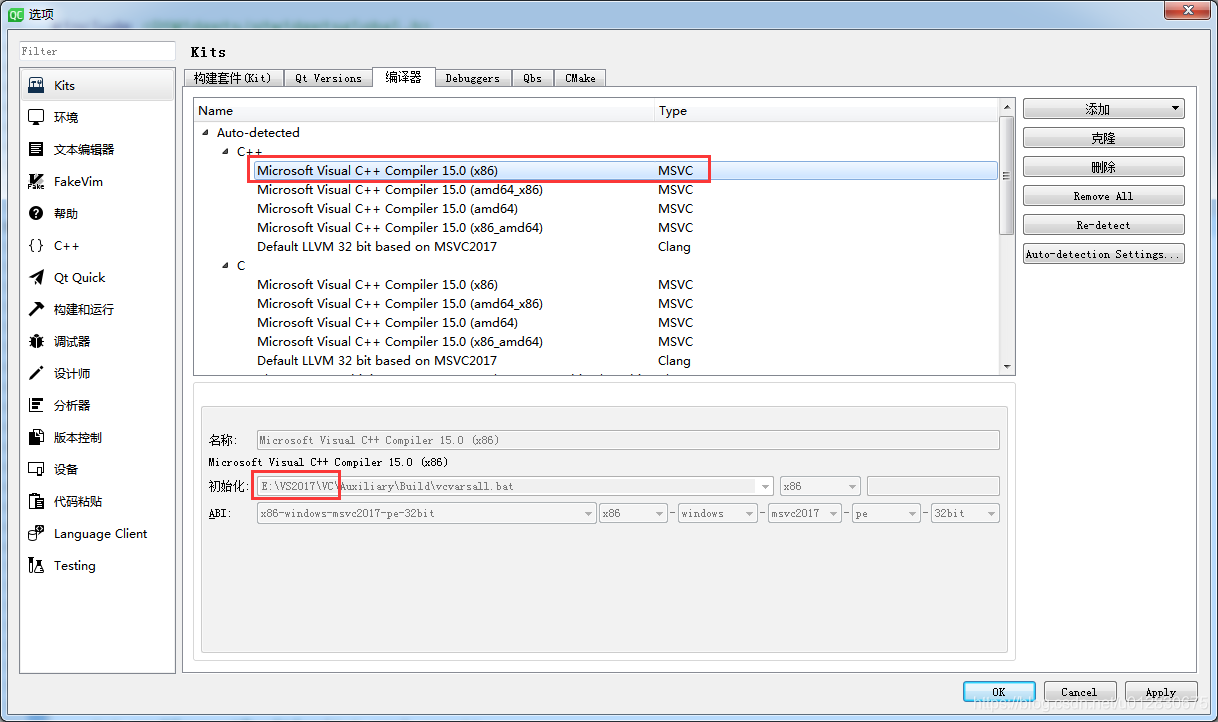
Task: Select the C++ braces category icon
Action: (x=36, y=245)
